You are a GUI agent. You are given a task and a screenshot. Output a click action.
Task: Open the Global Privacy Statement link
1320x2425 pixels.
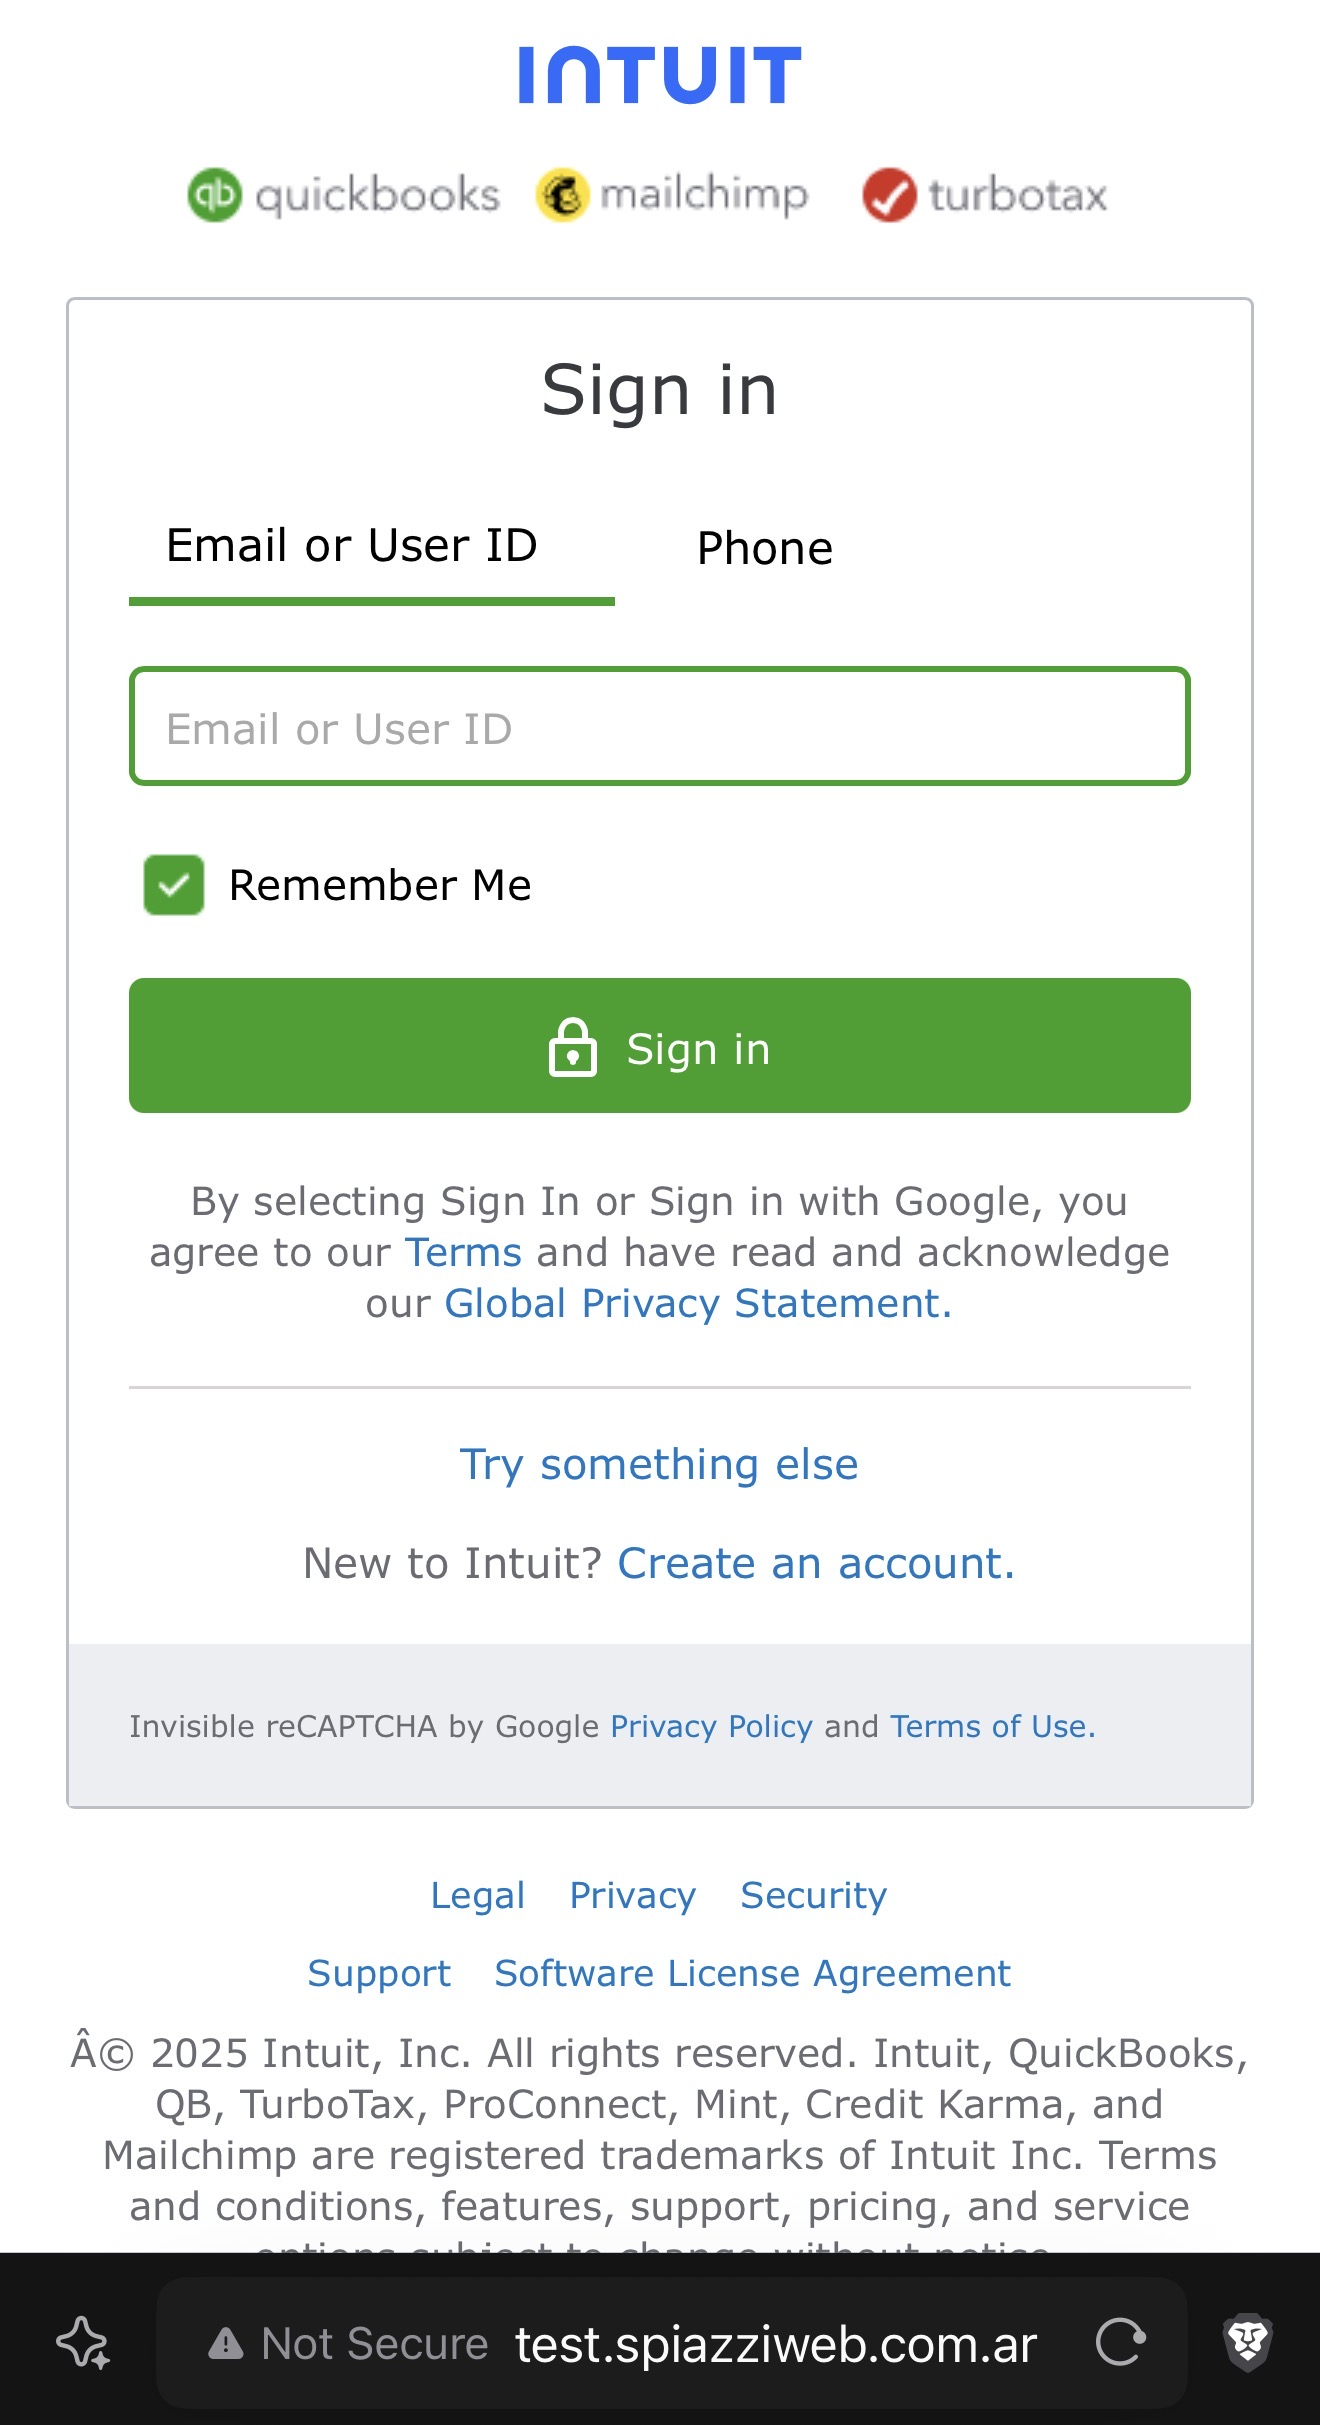pyautogui.click(x=698, y=1303)
